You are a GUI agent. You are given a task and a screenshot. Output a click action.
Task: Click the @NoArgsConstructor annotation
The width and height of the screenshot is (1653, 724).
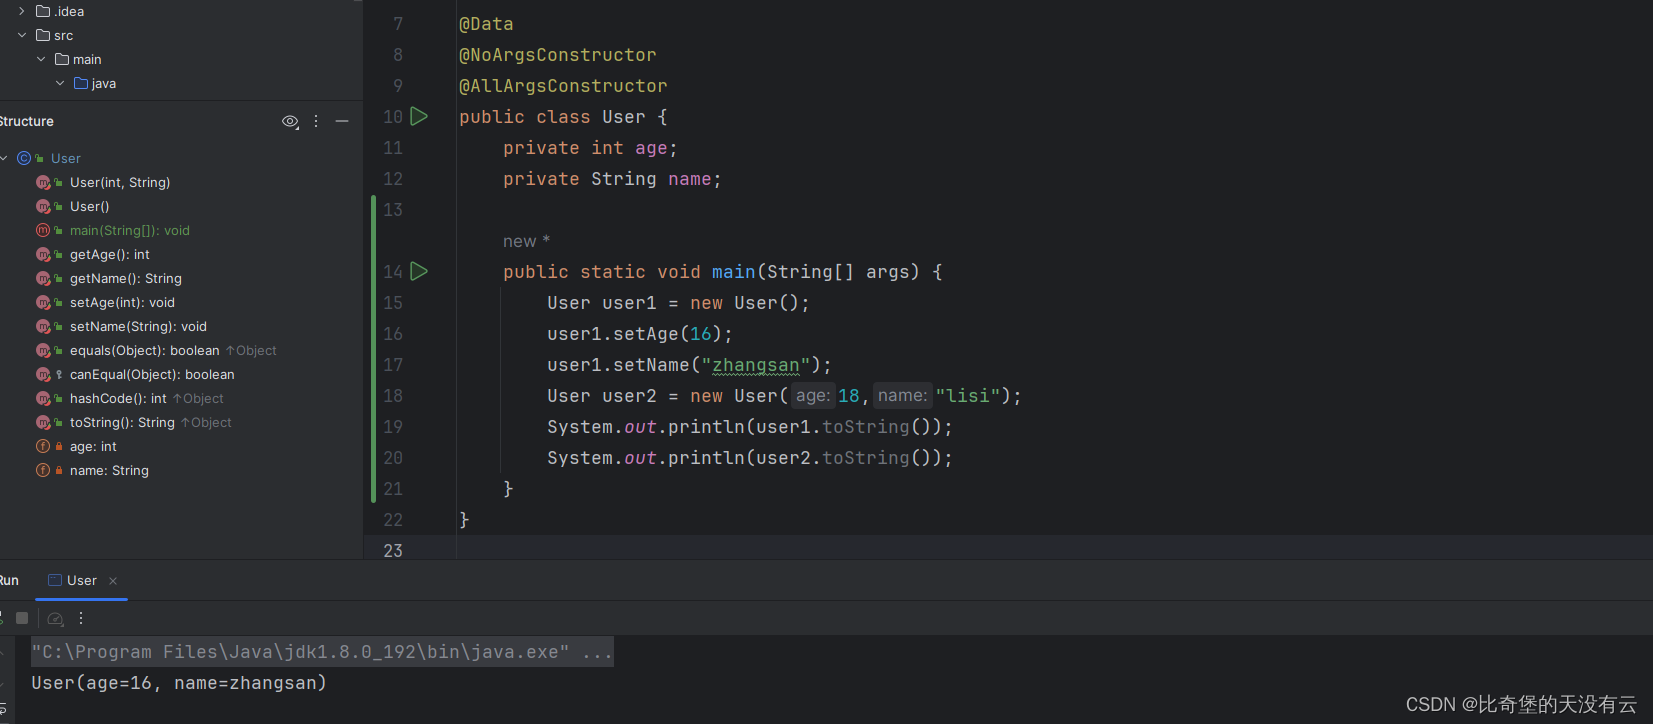tap(558, 55)
